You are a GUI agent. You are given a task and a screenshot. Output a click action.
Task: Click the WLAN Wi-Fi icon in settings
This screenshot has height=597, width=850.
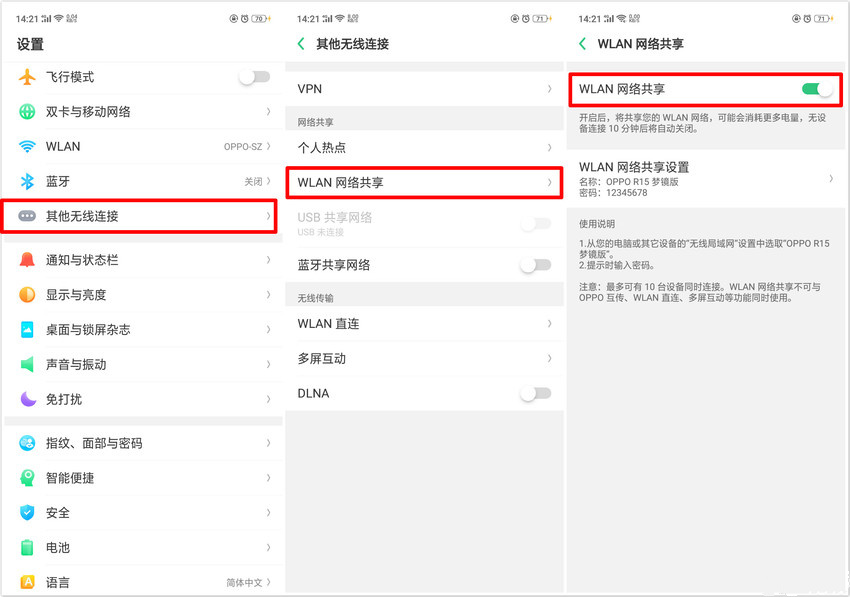click(x=27, y=146)
